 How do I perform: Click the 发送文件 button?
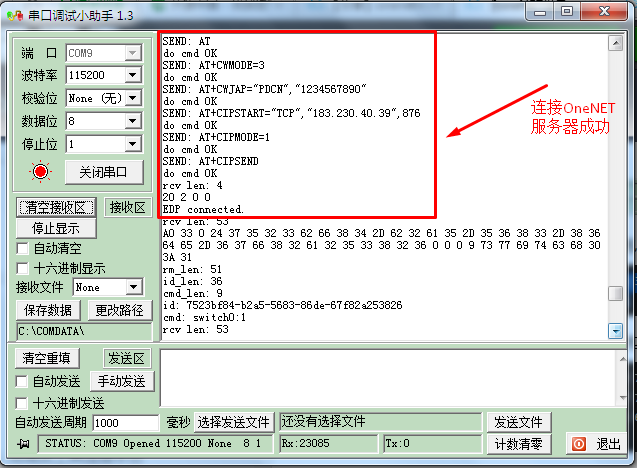pos(519,422)
